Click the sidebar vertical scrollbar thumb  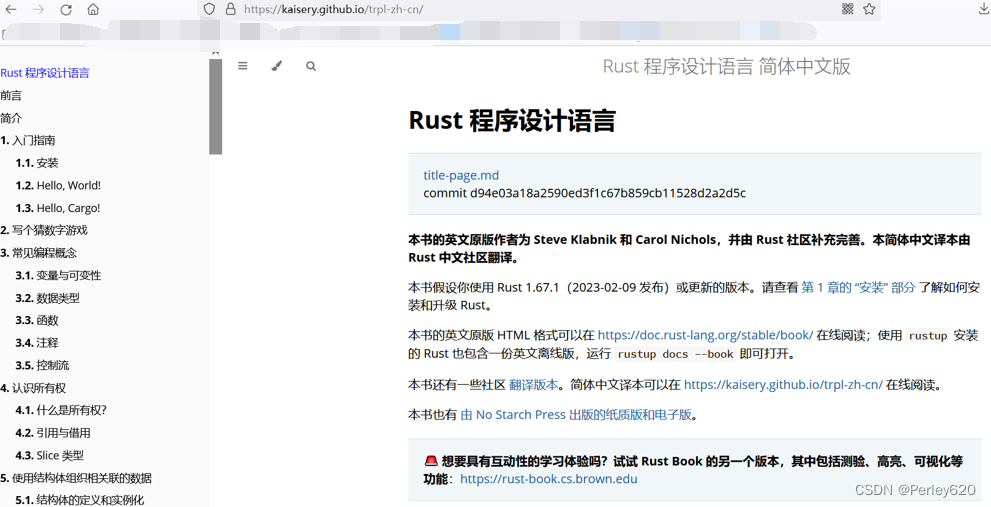point(216,106)
